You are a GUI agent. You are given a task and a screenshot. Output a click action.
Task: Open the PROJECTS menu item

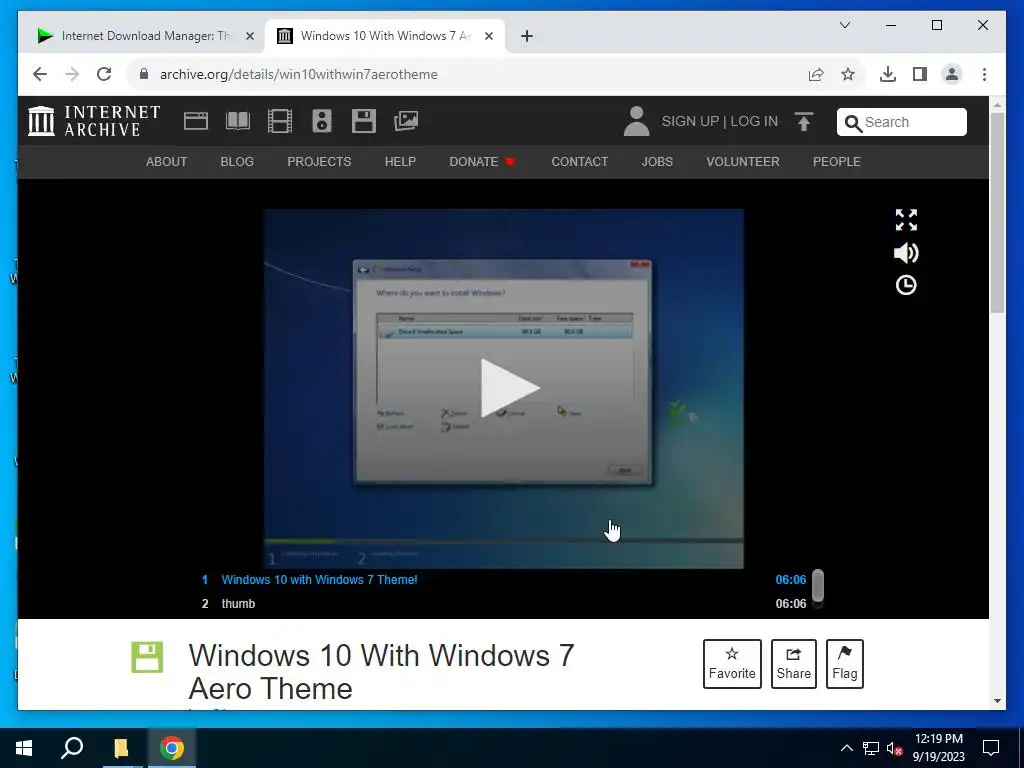tap(319, 161)
